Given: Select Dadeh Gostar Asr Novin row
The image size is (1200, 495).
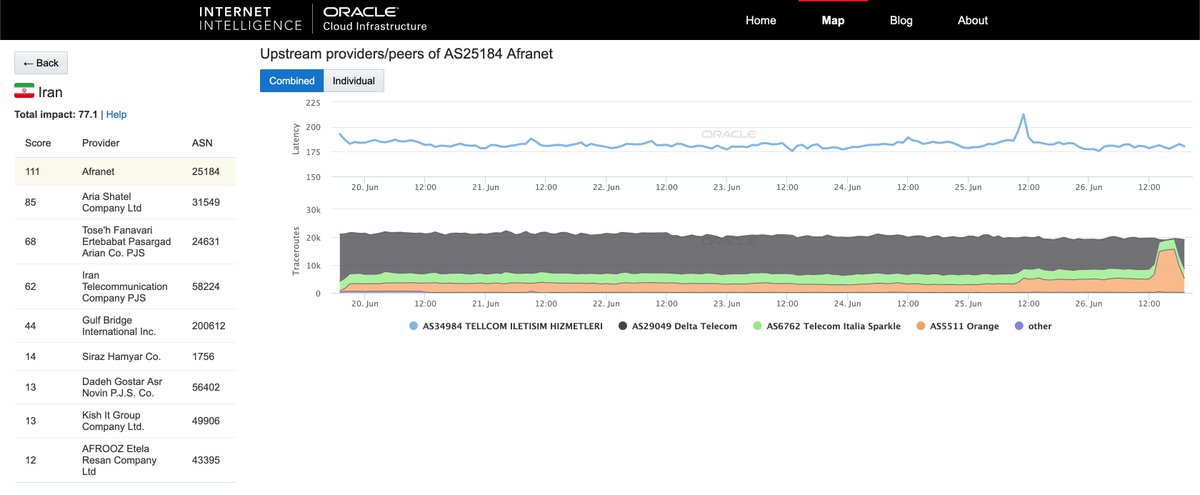Looking at the screenshot, I should (x=125, y=386).
